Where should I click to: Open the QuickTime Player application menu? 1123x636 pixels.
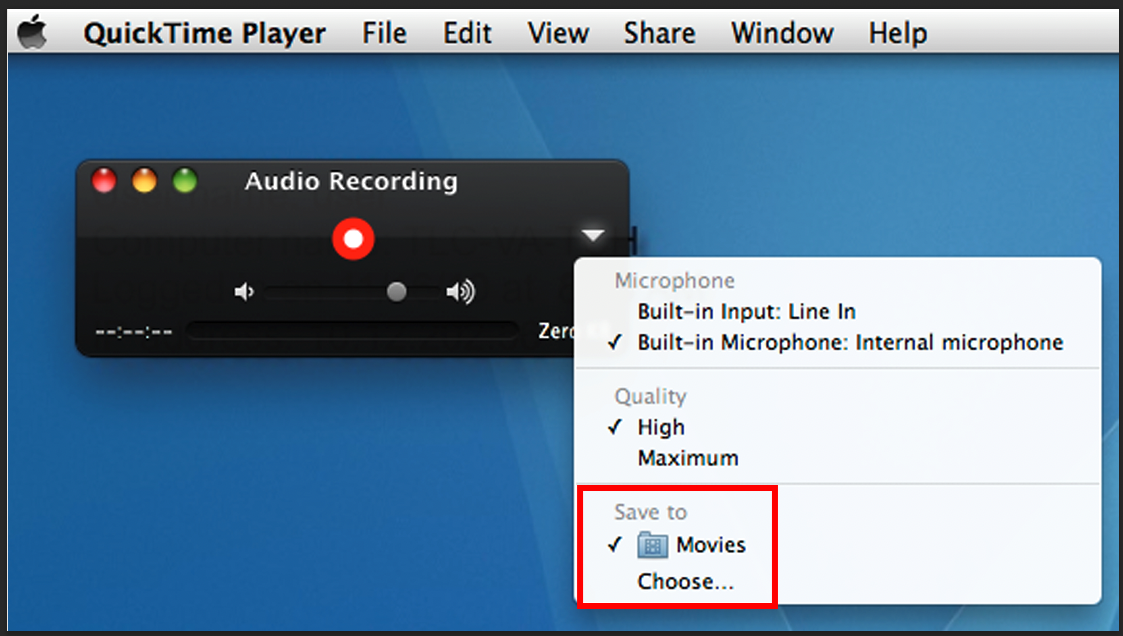click(204, 33)
